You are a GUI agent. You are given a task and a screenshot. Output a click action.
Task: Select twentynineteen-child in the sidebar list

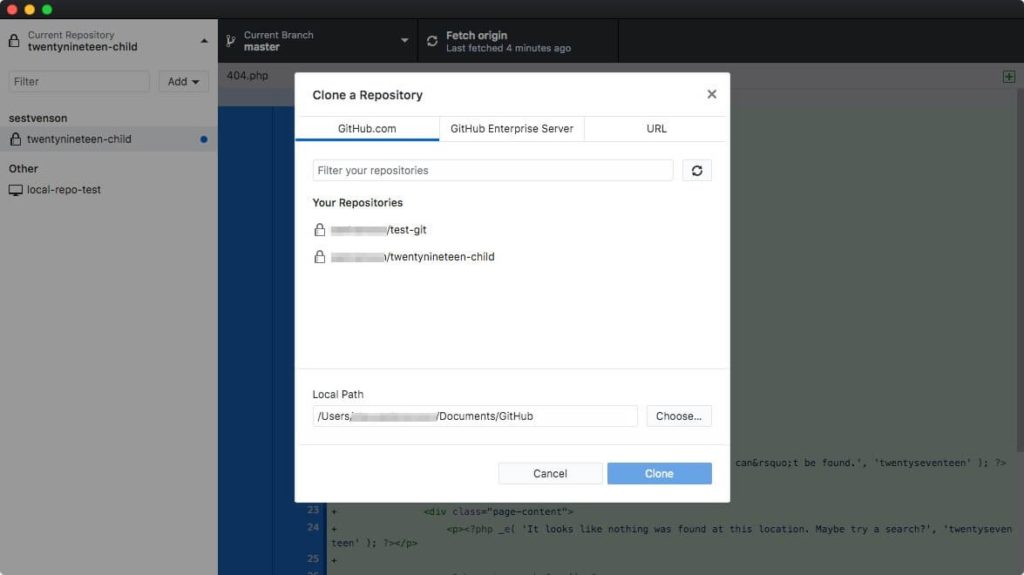click(x=108, y=139)
